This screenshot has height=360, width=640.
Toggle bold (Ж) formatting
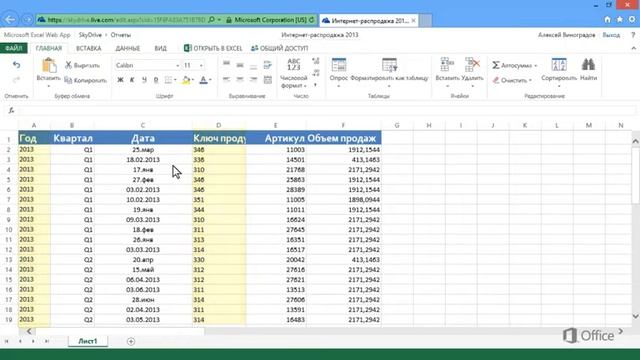pos(120,80)
